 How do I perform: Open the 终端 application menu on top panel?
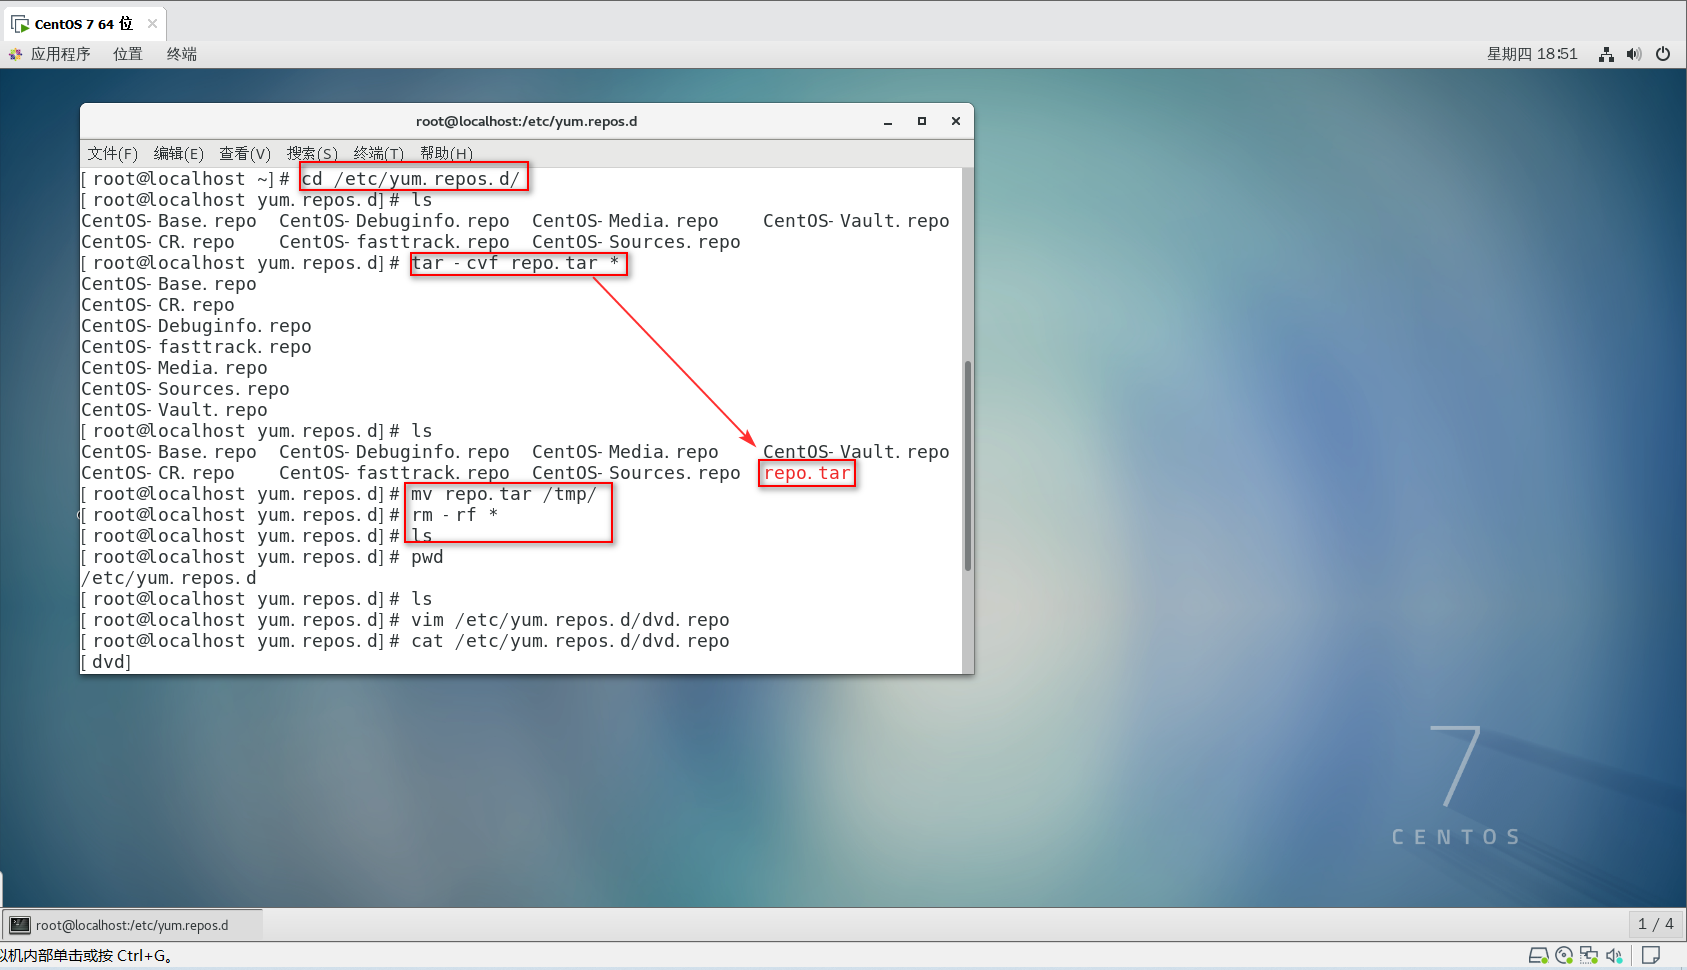point(180,54)
